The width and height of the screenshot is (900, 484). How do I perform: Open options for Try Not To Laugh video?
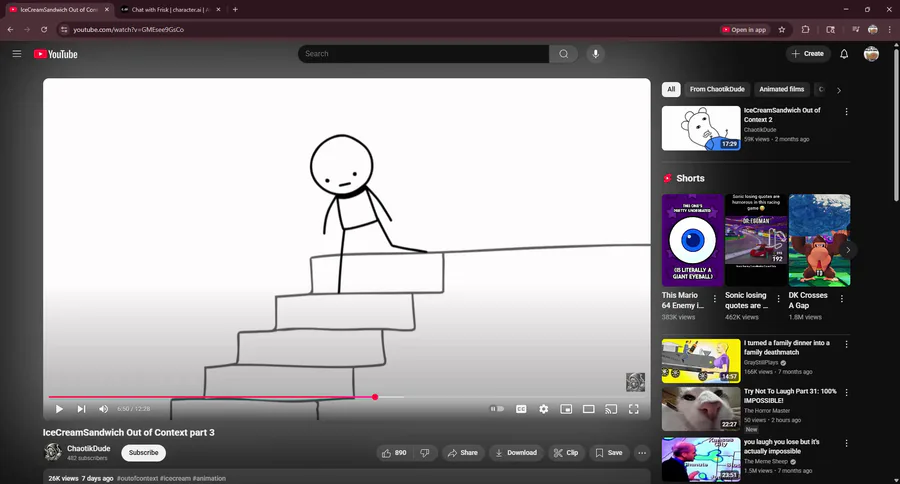coord(846,392)
